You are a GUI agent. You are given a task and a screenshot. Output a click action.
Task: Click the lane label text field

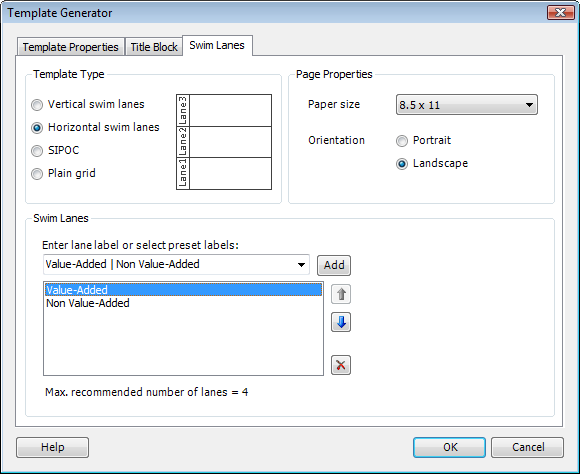click(169, 264)
